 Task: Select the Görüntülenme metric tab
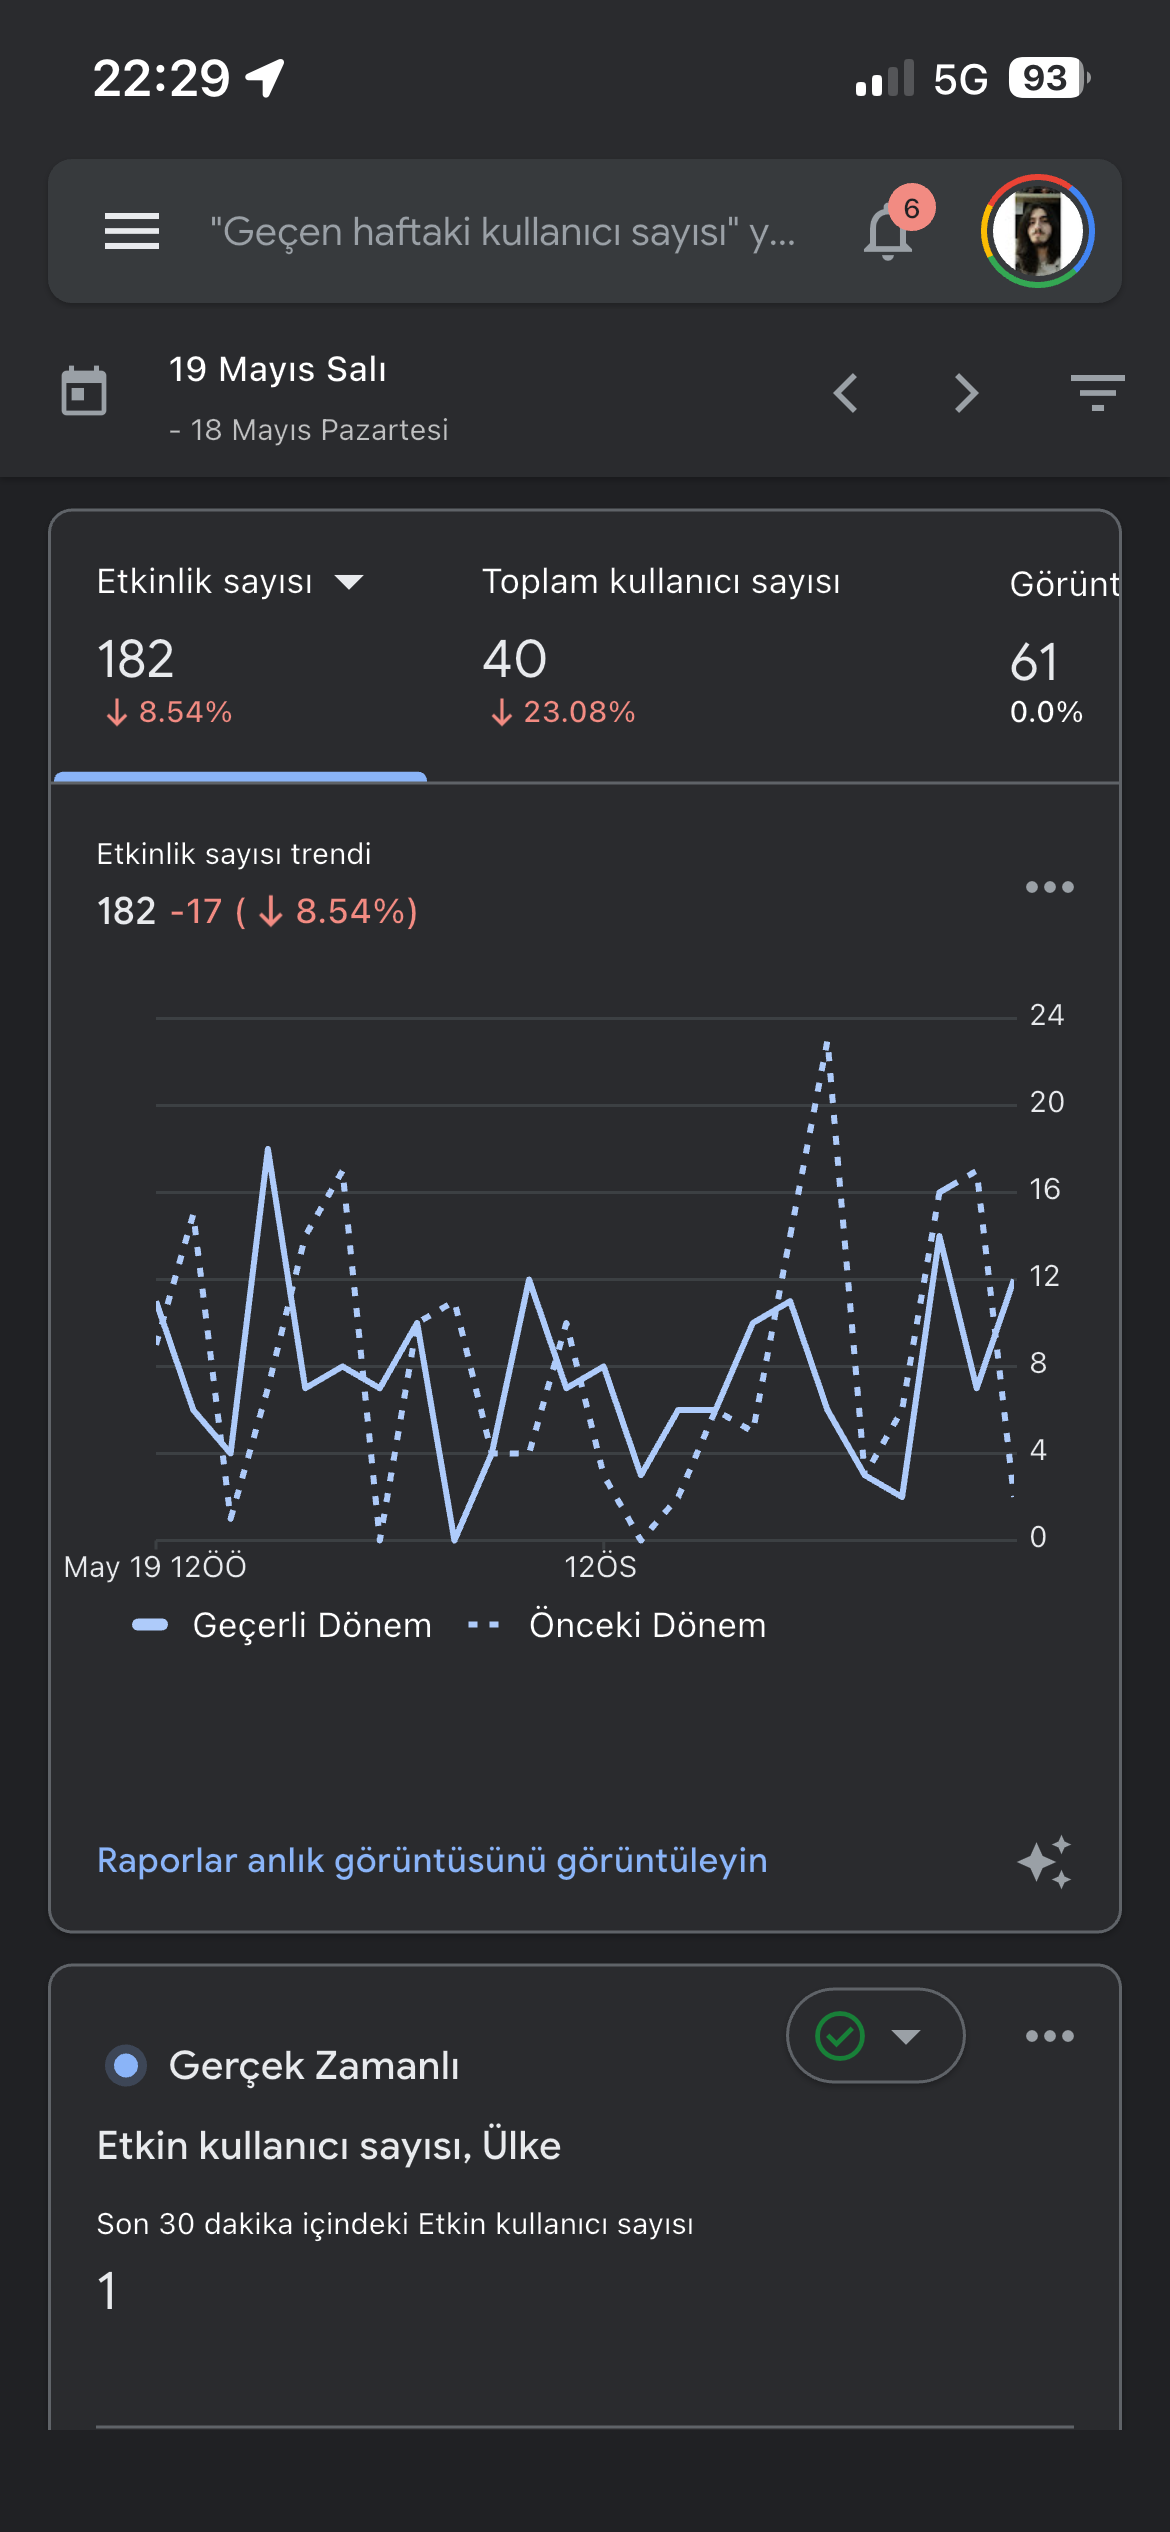coord(1064,645)
